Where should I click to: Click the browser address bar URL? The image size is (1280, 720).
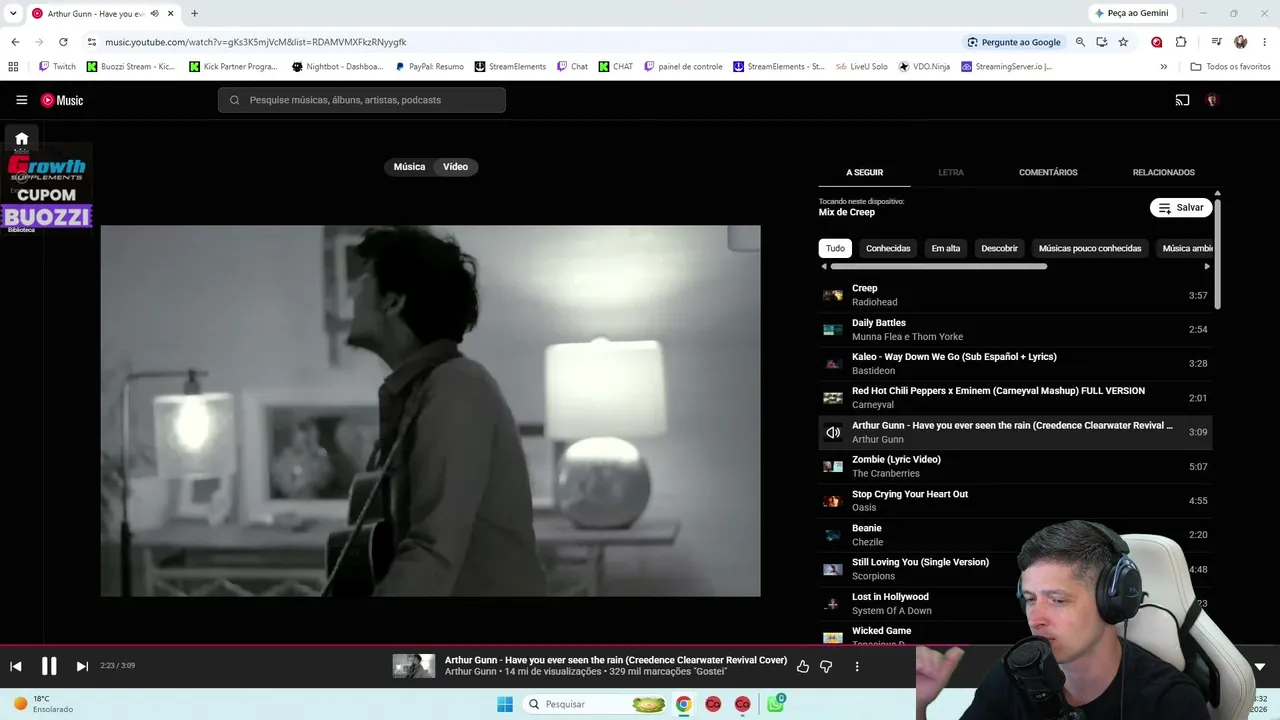256,42
